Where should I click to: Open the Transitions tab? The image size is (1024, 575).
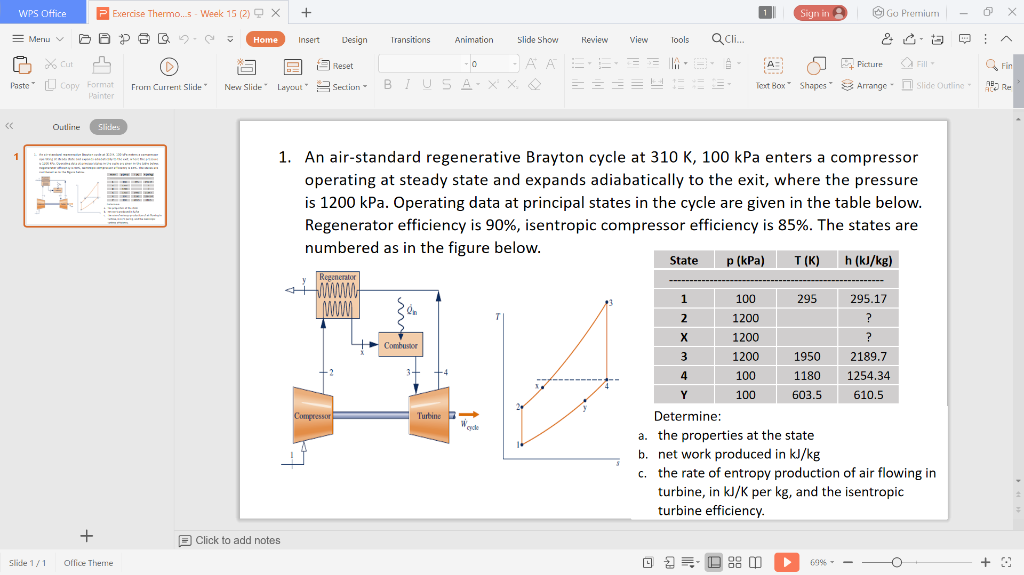411,39
